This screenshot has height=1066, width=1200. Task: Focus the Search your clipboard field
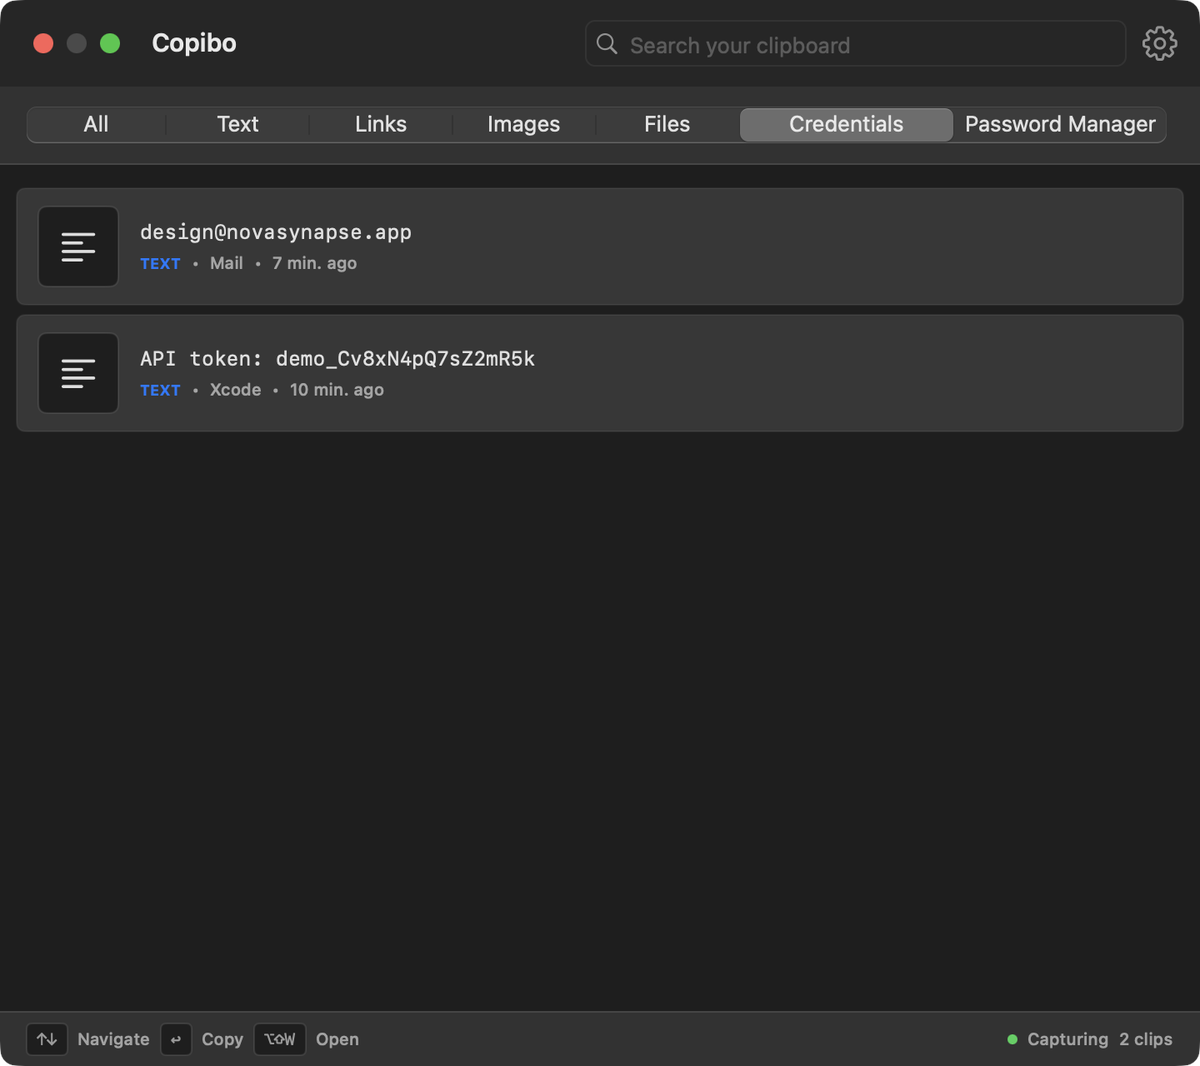855,44
